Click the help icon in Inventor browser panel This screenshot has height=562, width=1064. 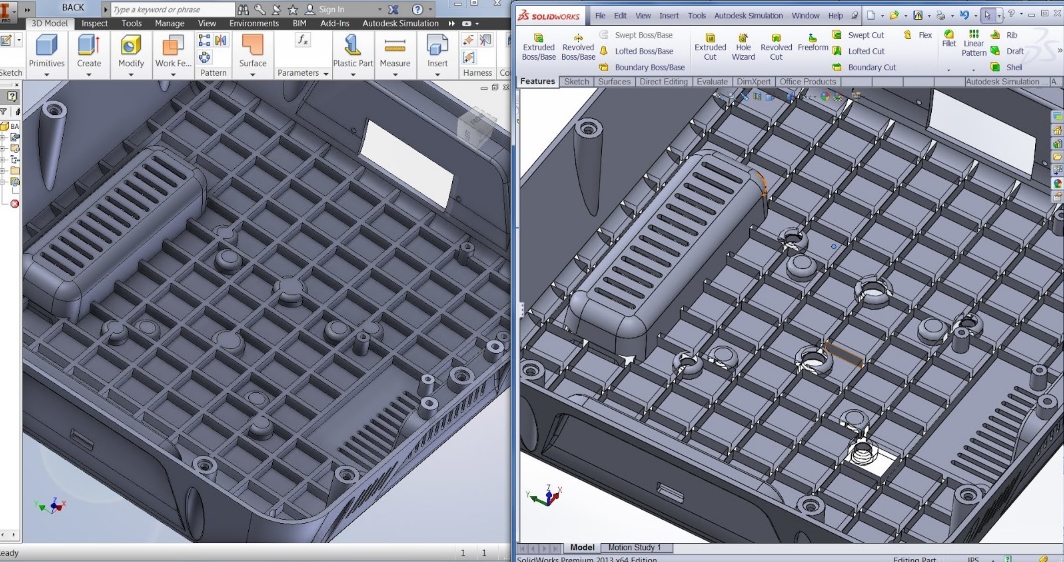click(x=11, y=96)
